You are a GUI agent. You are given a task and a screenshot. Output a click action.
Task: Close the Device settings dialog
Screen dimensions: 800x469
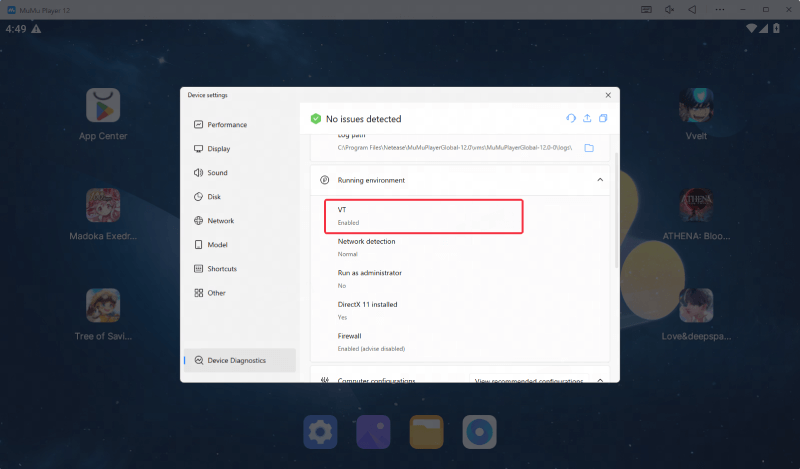click(x=607, y=95)
